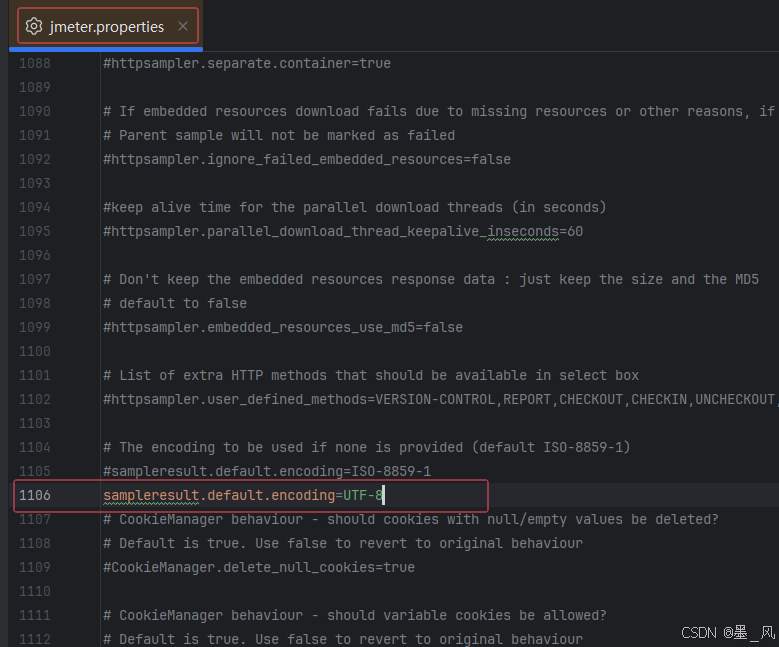The image size is (779, 647).
Task: Click '#httpsampler.ignore_failed_embedded_resources=false' line
Action: (307, 160)
